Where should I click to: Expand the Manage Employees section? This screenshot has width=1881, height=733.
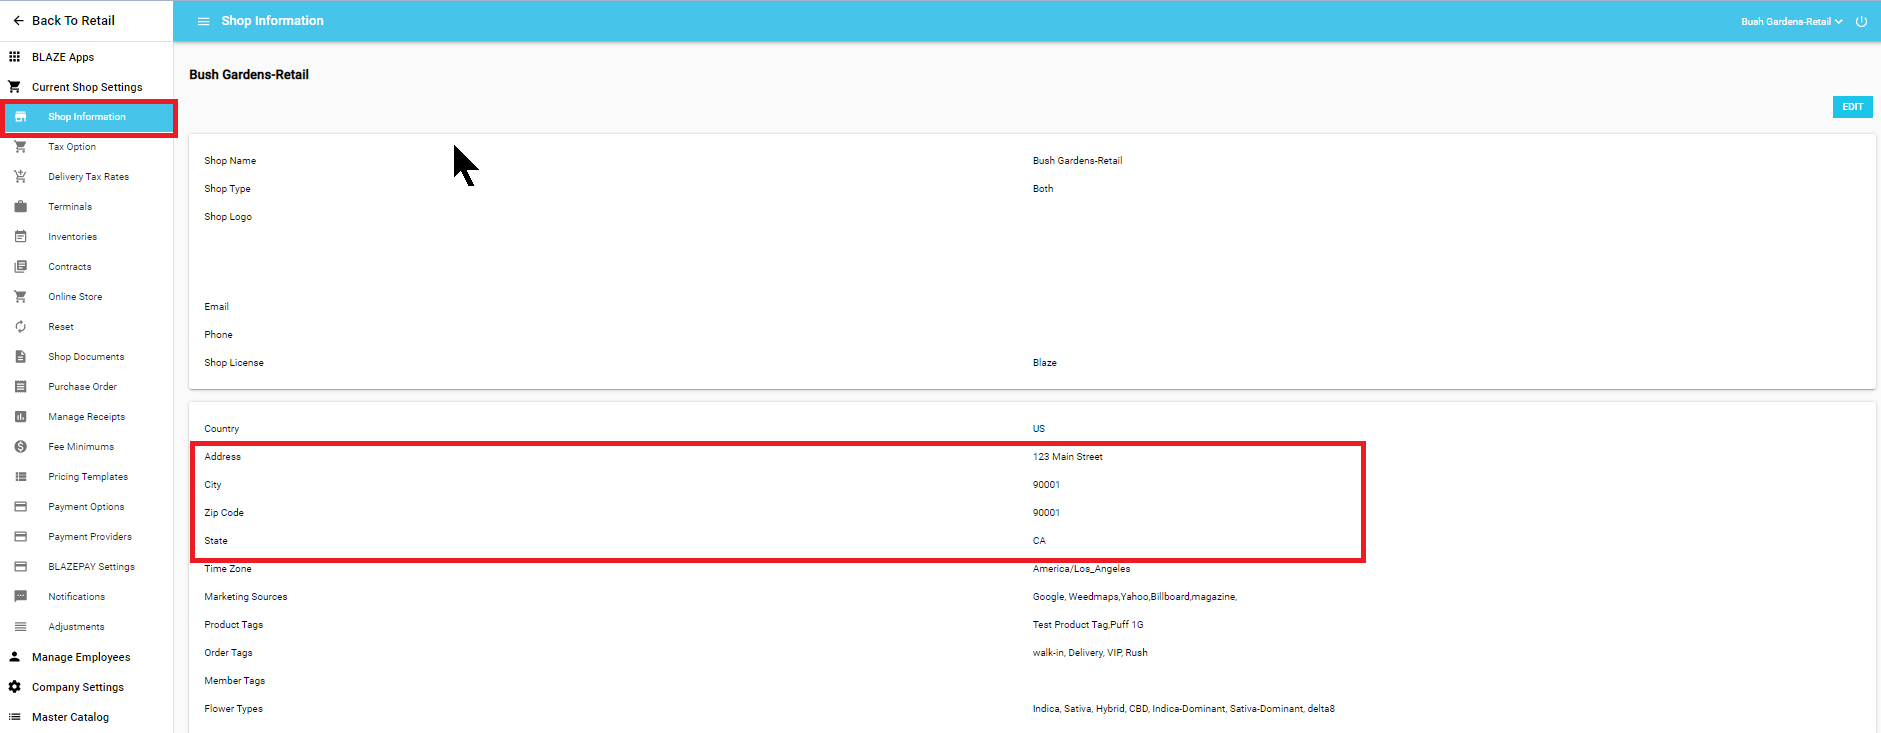(x=81, y=657)
